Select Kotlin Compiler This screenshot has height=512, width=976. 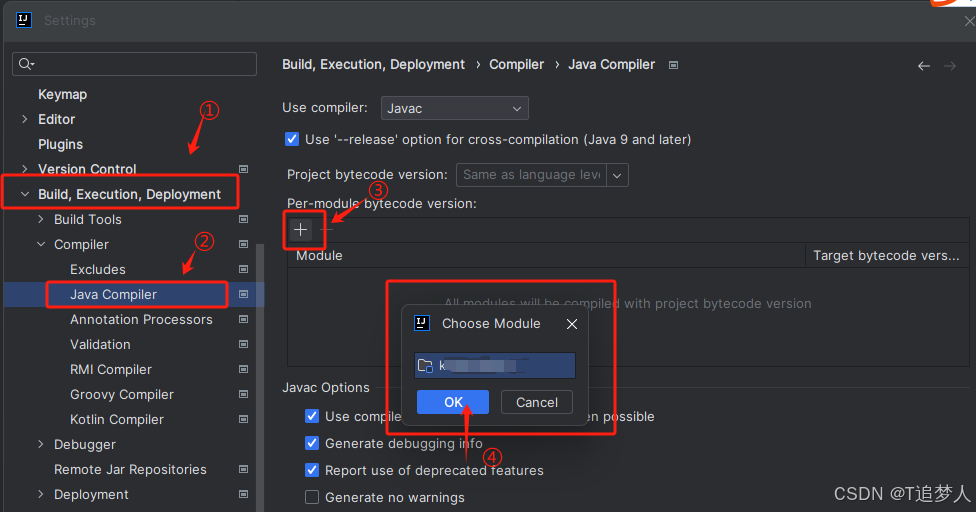tap(117, 419)
